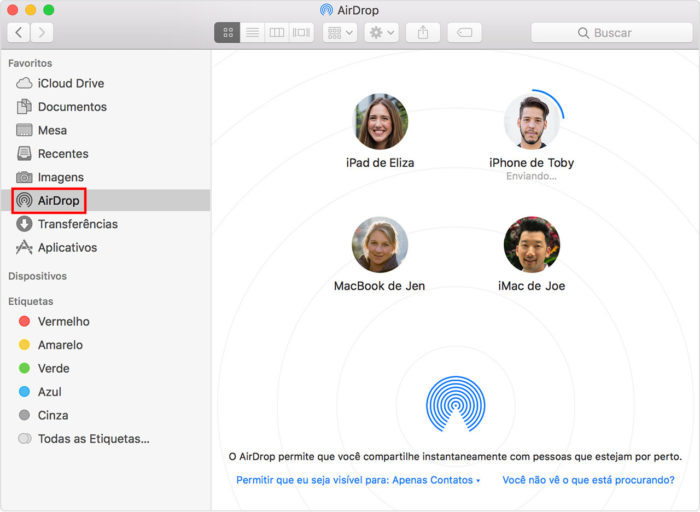Select the Vermelho tag
This screenshot has width=700, height=512.
[x=106, y=321]
